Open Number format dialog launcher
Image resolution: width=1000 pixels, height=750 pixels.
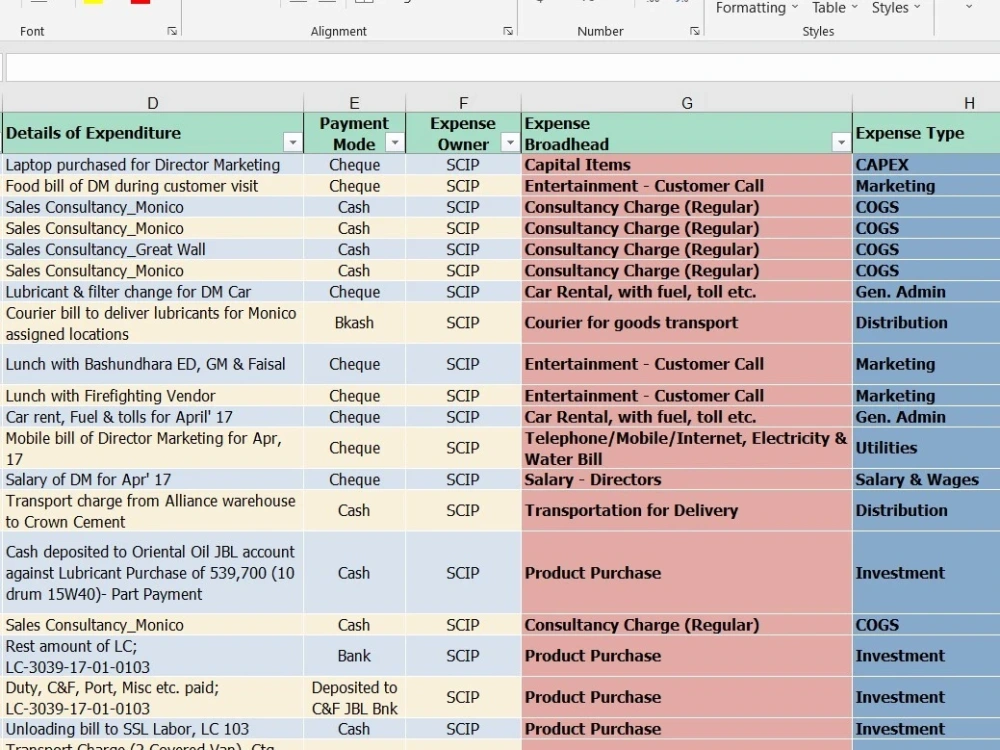(695, 31)
